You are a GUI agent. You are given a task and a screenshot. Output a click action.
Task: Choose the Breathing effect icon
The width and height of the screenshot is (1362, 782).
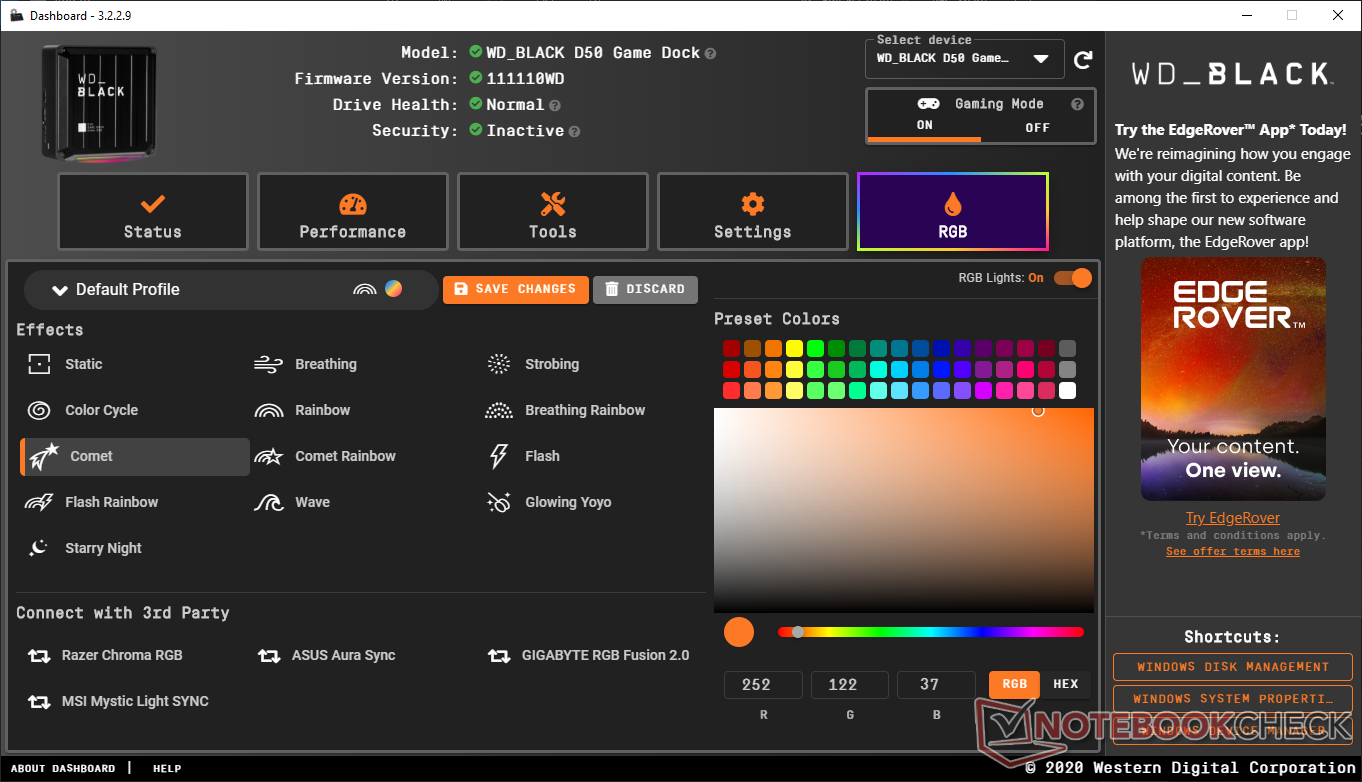coord(269,364)
